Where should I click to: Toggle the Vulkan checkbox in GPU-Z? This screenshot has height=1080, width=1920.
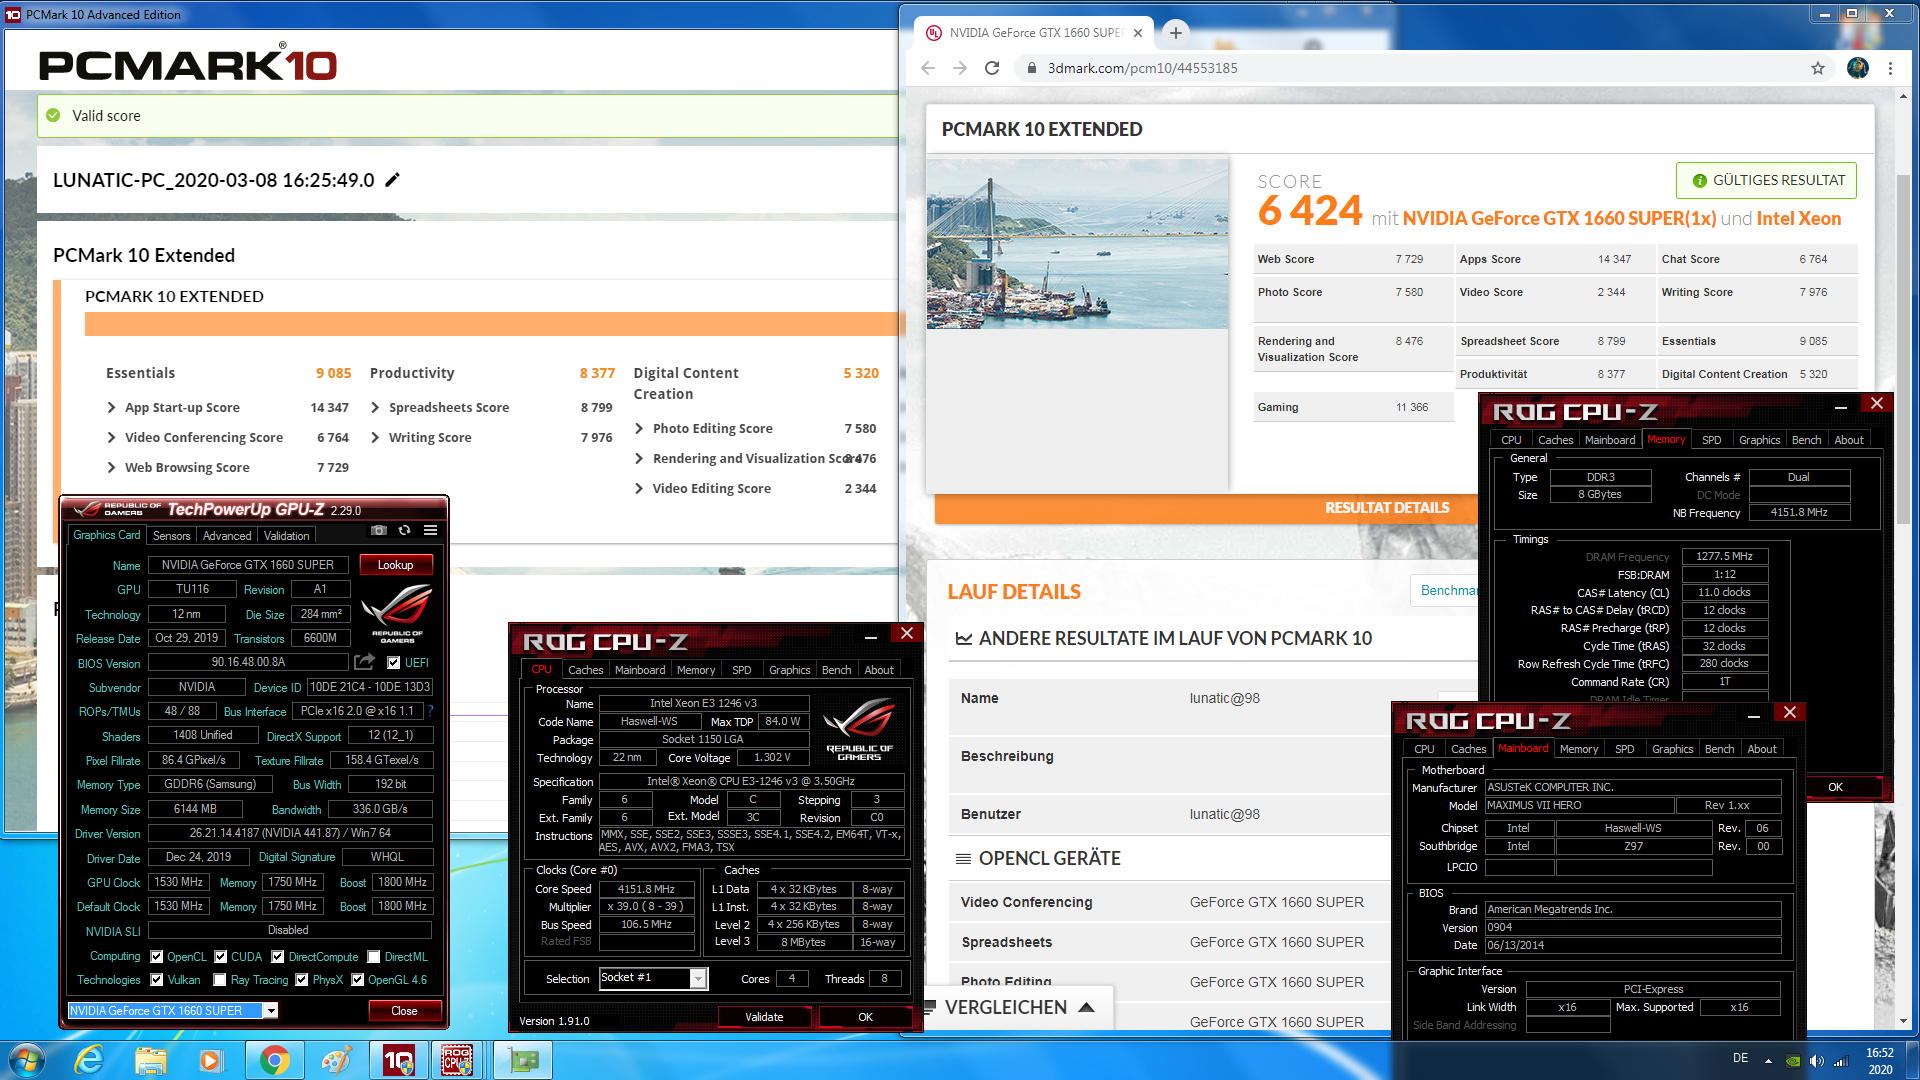(x=156, y=980)
